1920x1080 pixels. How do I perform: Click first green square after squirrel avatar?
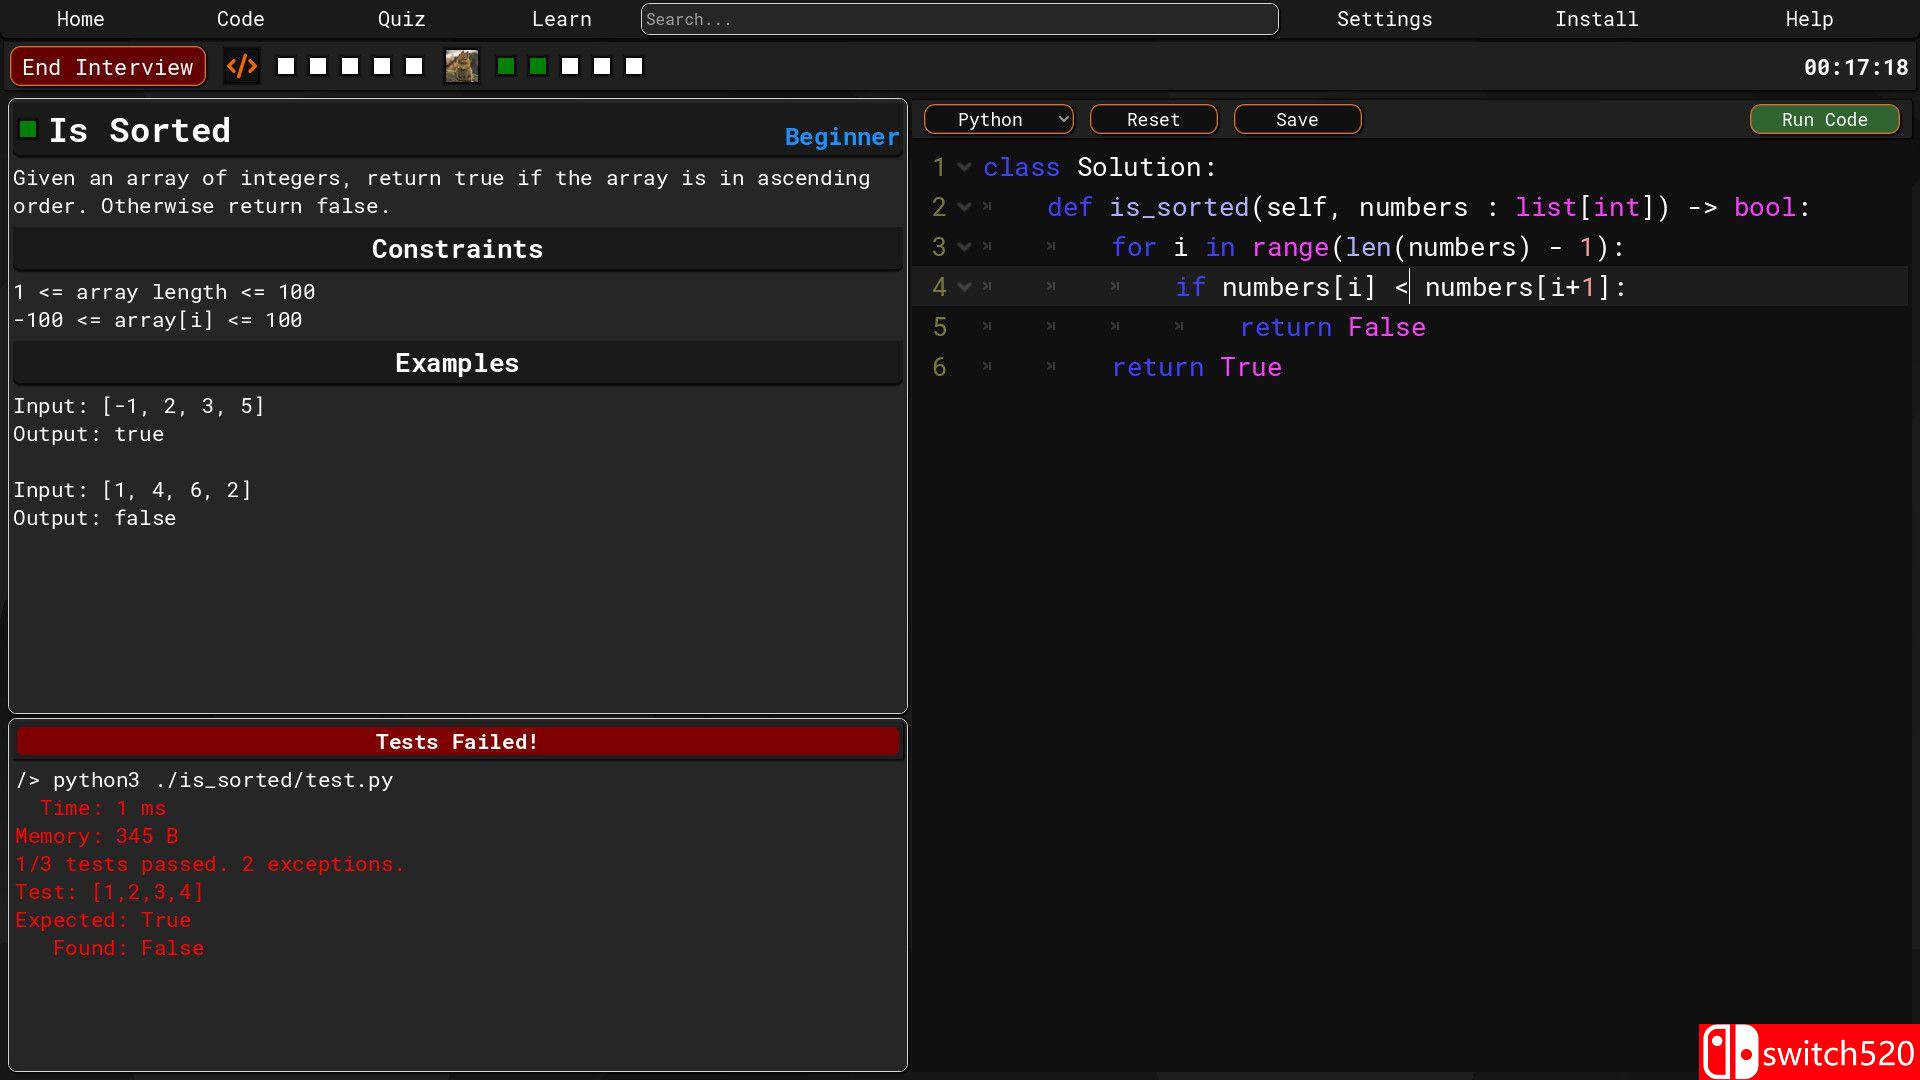pos(506,67)
